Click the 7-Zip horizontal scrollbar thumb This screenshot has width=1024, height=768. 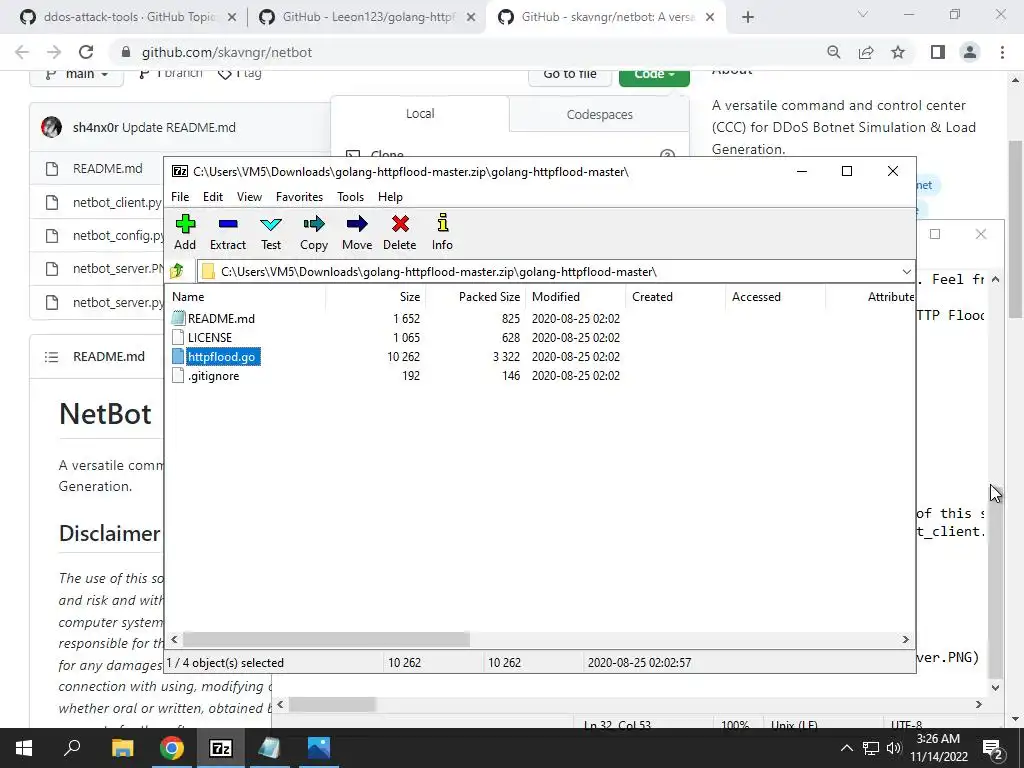326,639
